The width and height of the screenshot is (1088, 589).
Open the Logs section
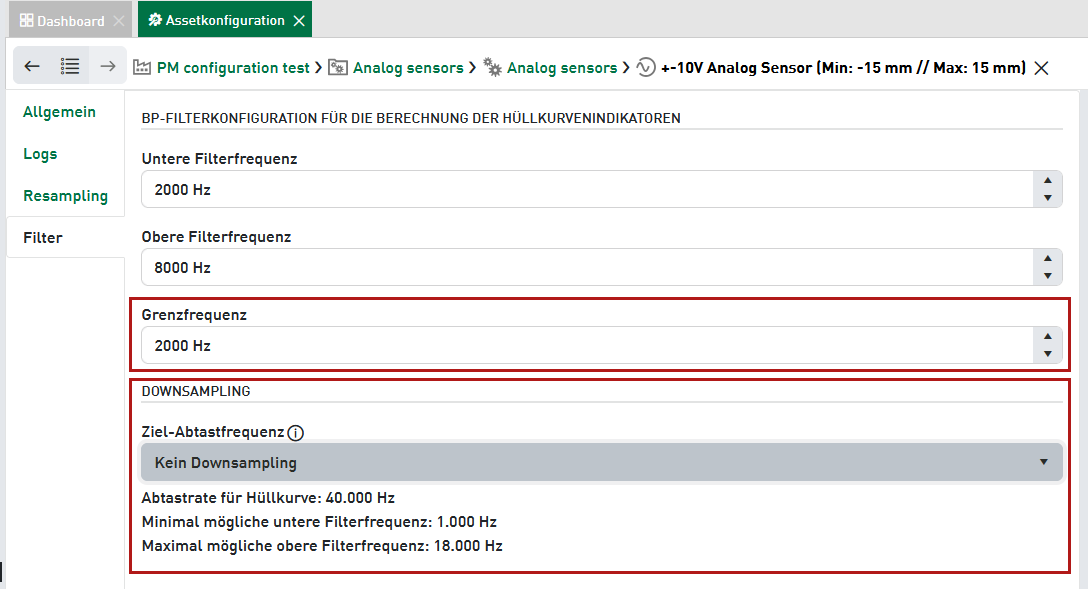(40, 154)
